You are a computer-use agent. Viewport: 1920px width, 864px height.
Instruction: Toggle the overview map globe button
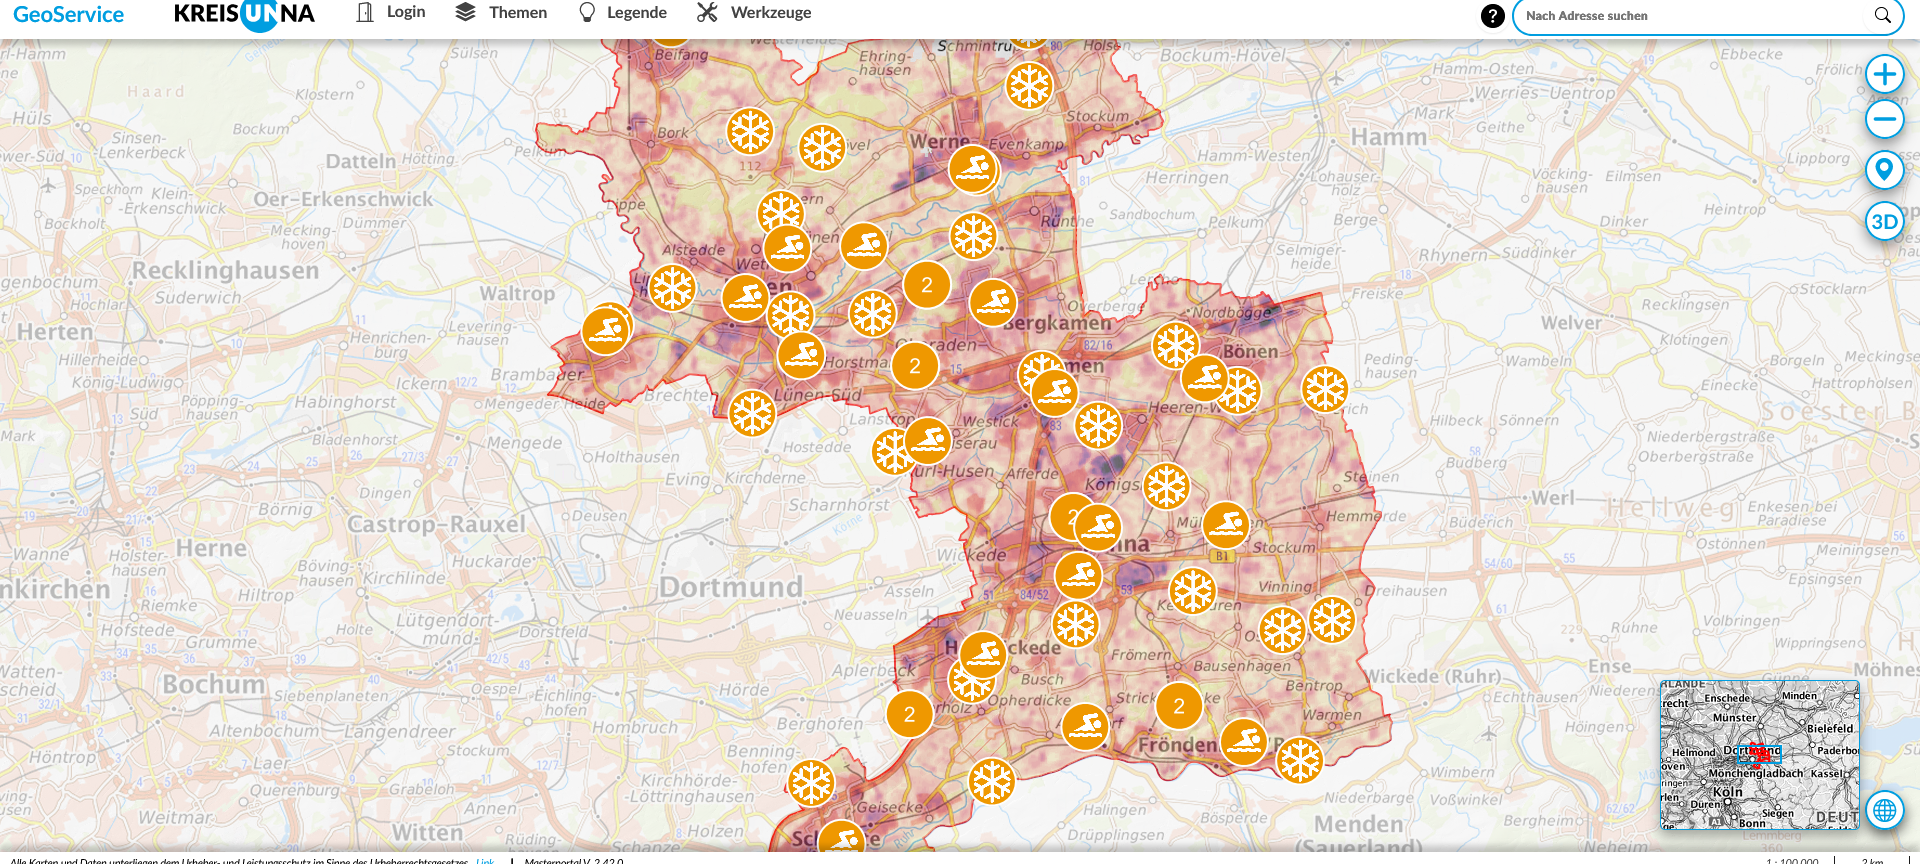(1884, 810)
